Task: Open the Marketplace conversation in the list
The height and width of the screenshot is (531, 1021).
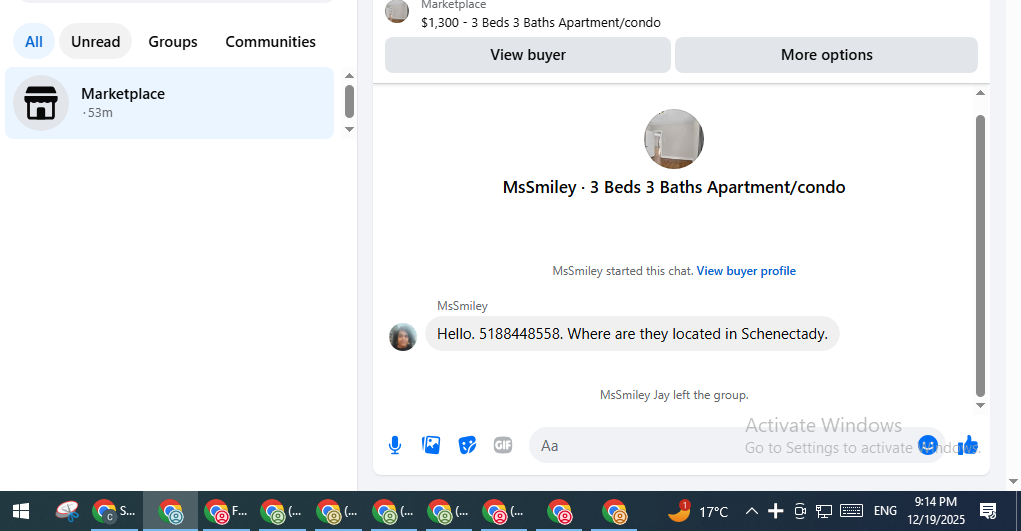Action: coord(169,103)
